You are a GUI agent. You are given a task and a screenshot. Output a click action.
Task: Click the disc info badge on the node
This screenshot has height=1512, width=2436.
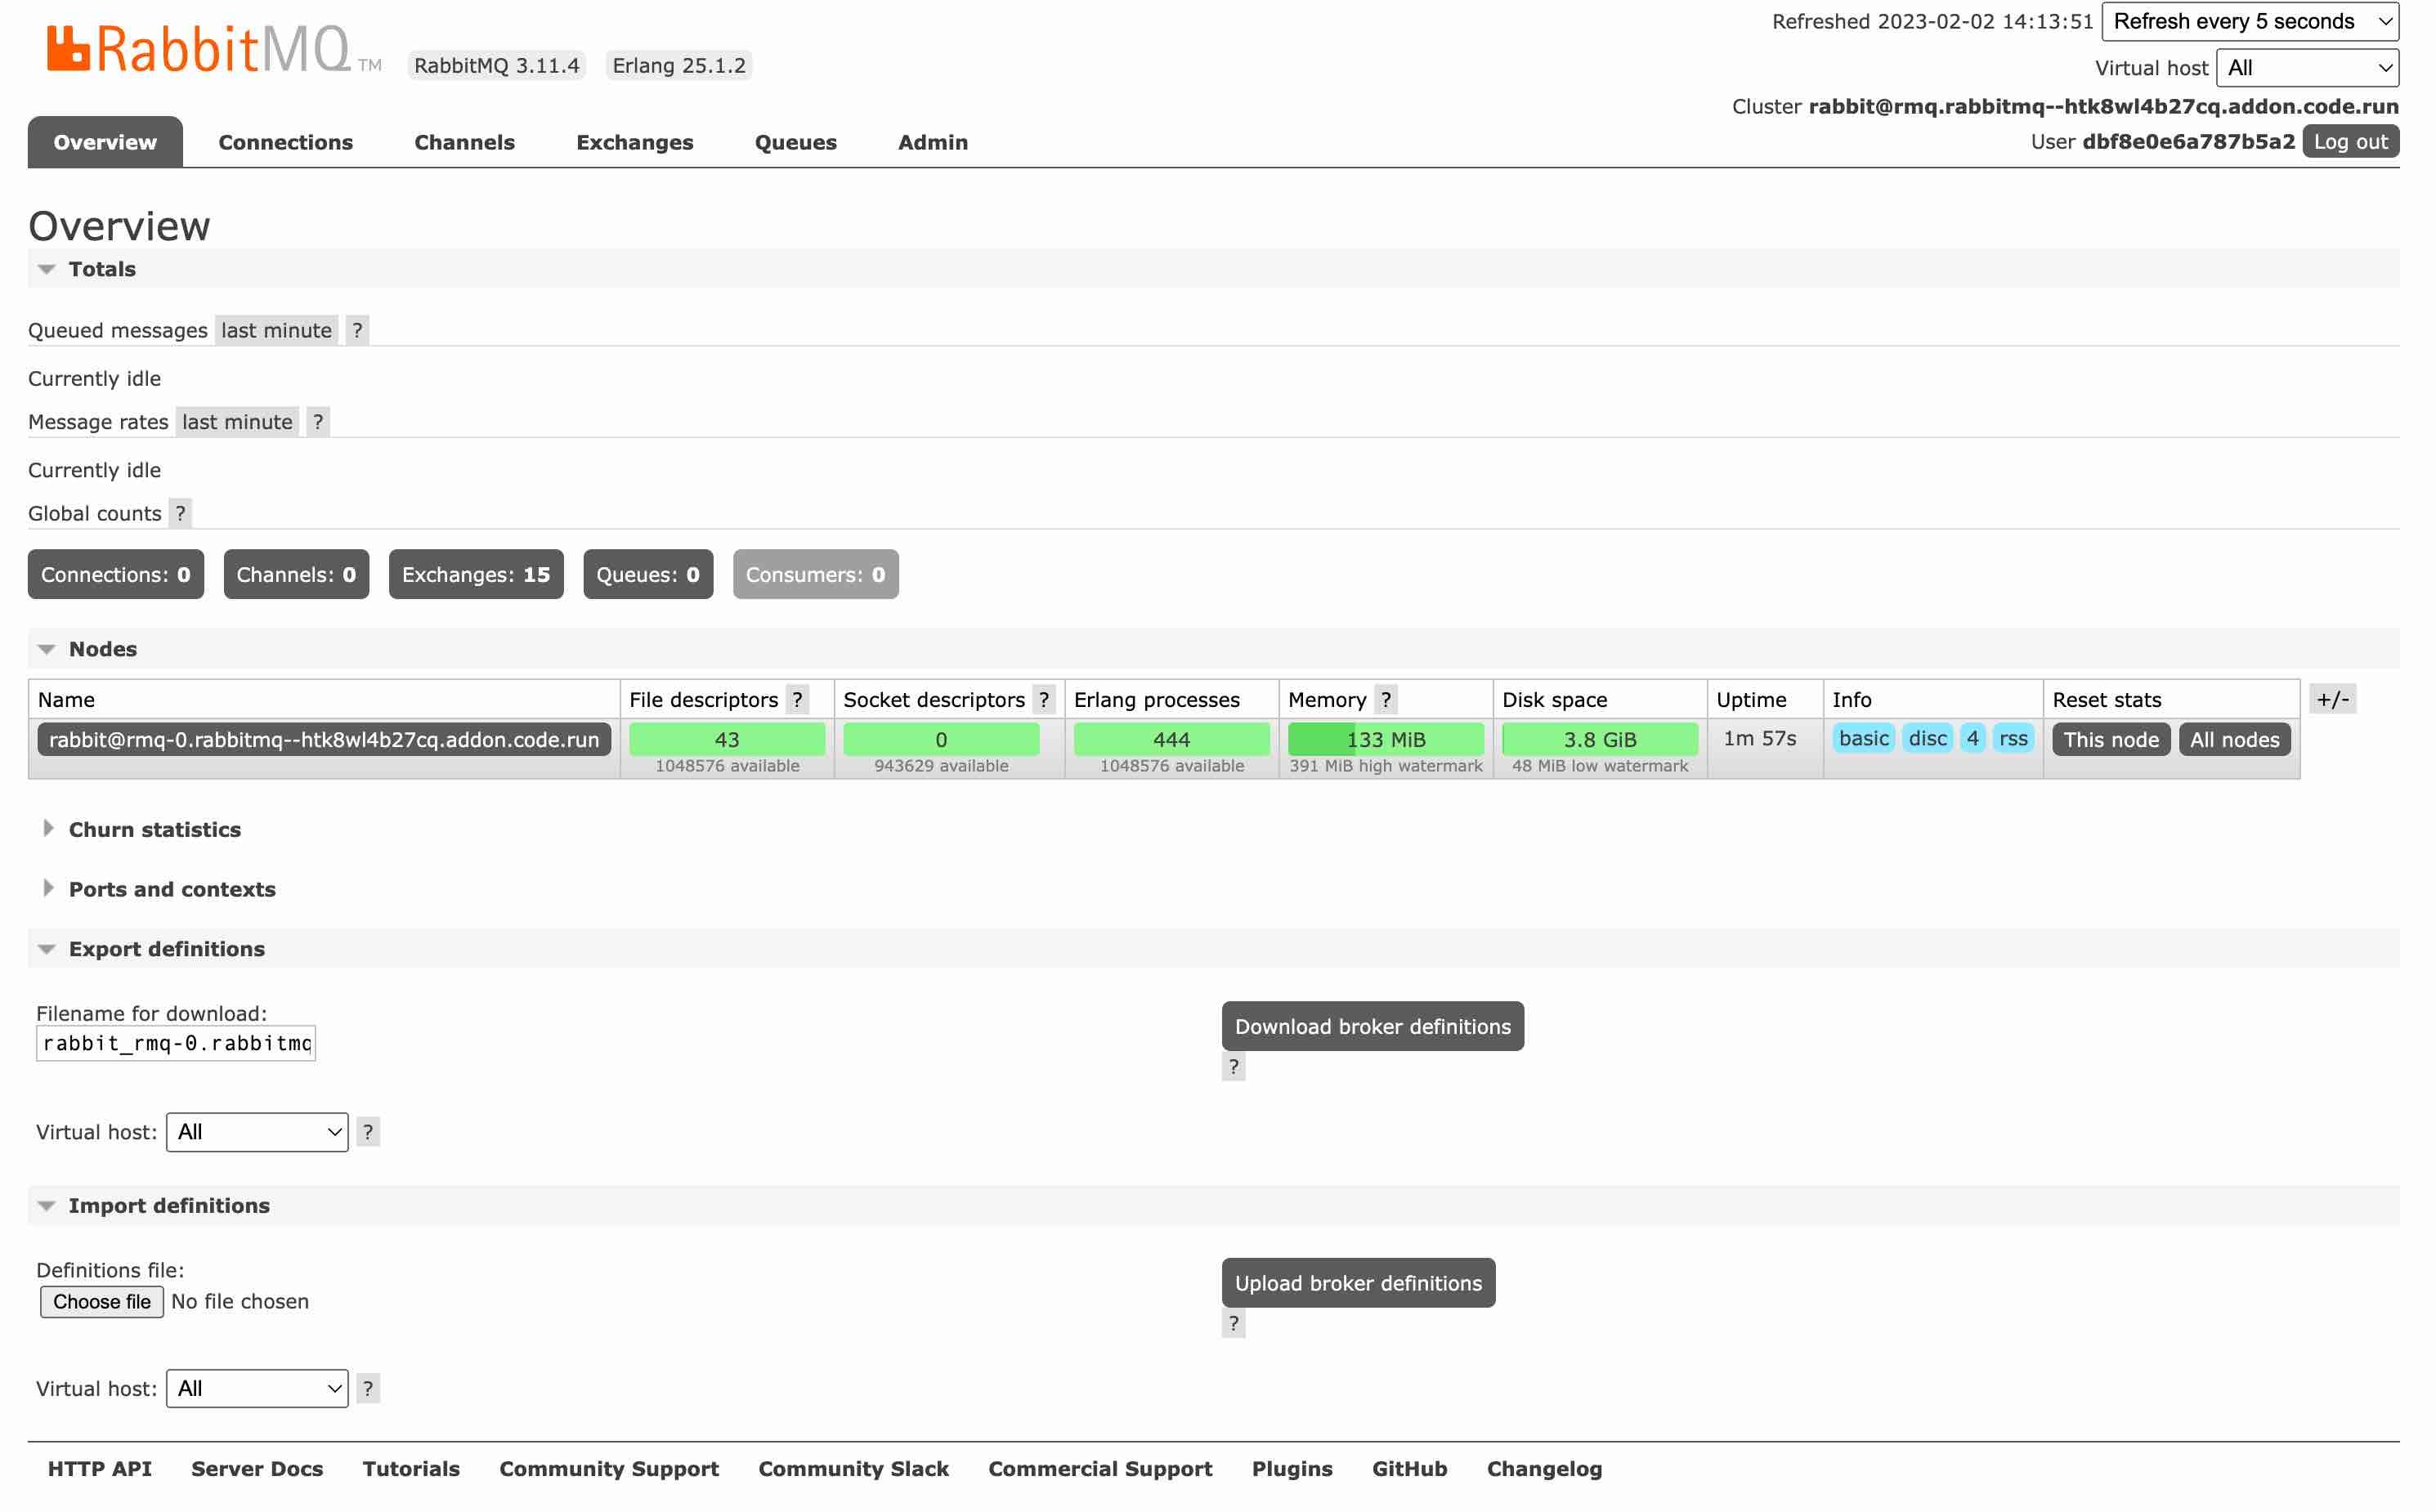point(1926,738)
